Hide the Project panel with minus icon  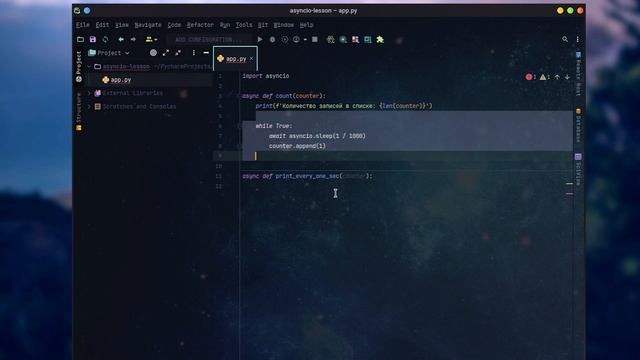206,53
